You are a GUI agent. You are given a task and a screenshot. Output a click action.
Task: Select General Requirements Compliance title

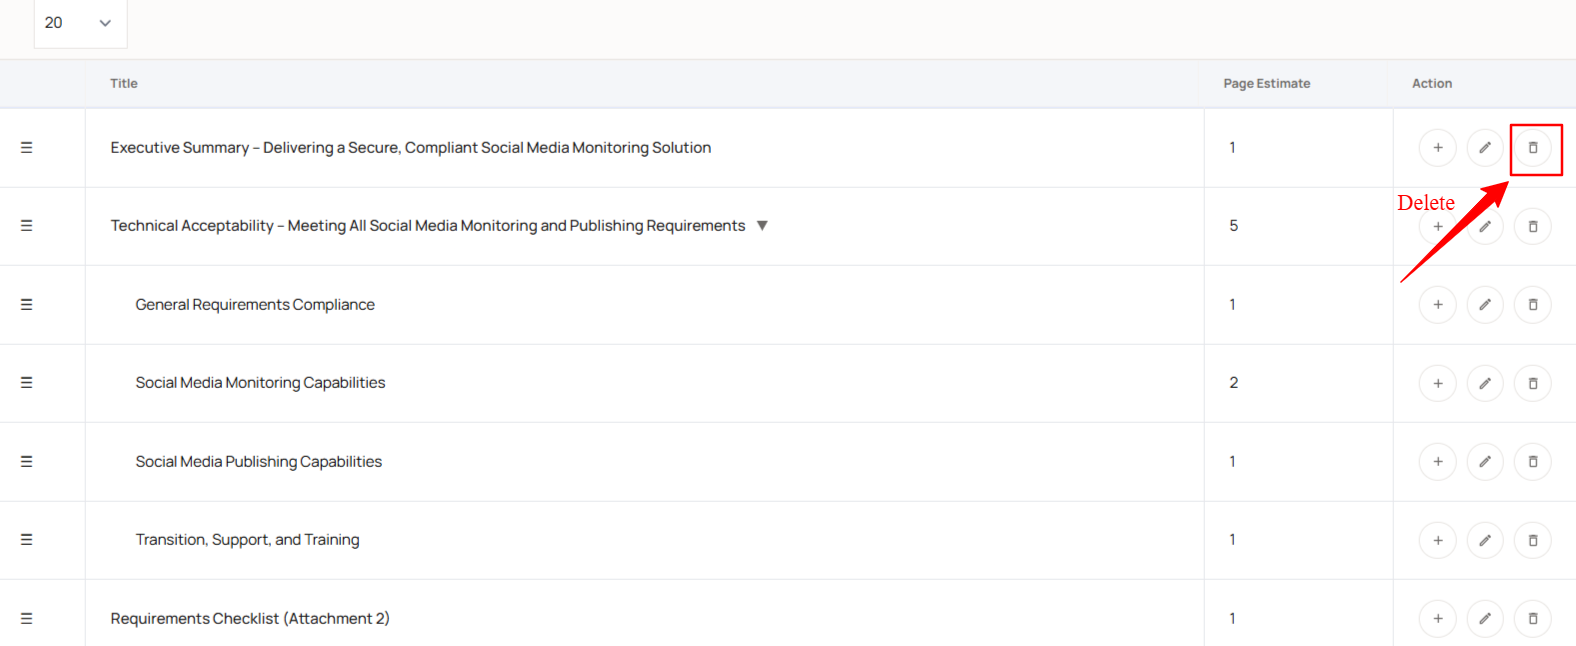click(255, 305)
